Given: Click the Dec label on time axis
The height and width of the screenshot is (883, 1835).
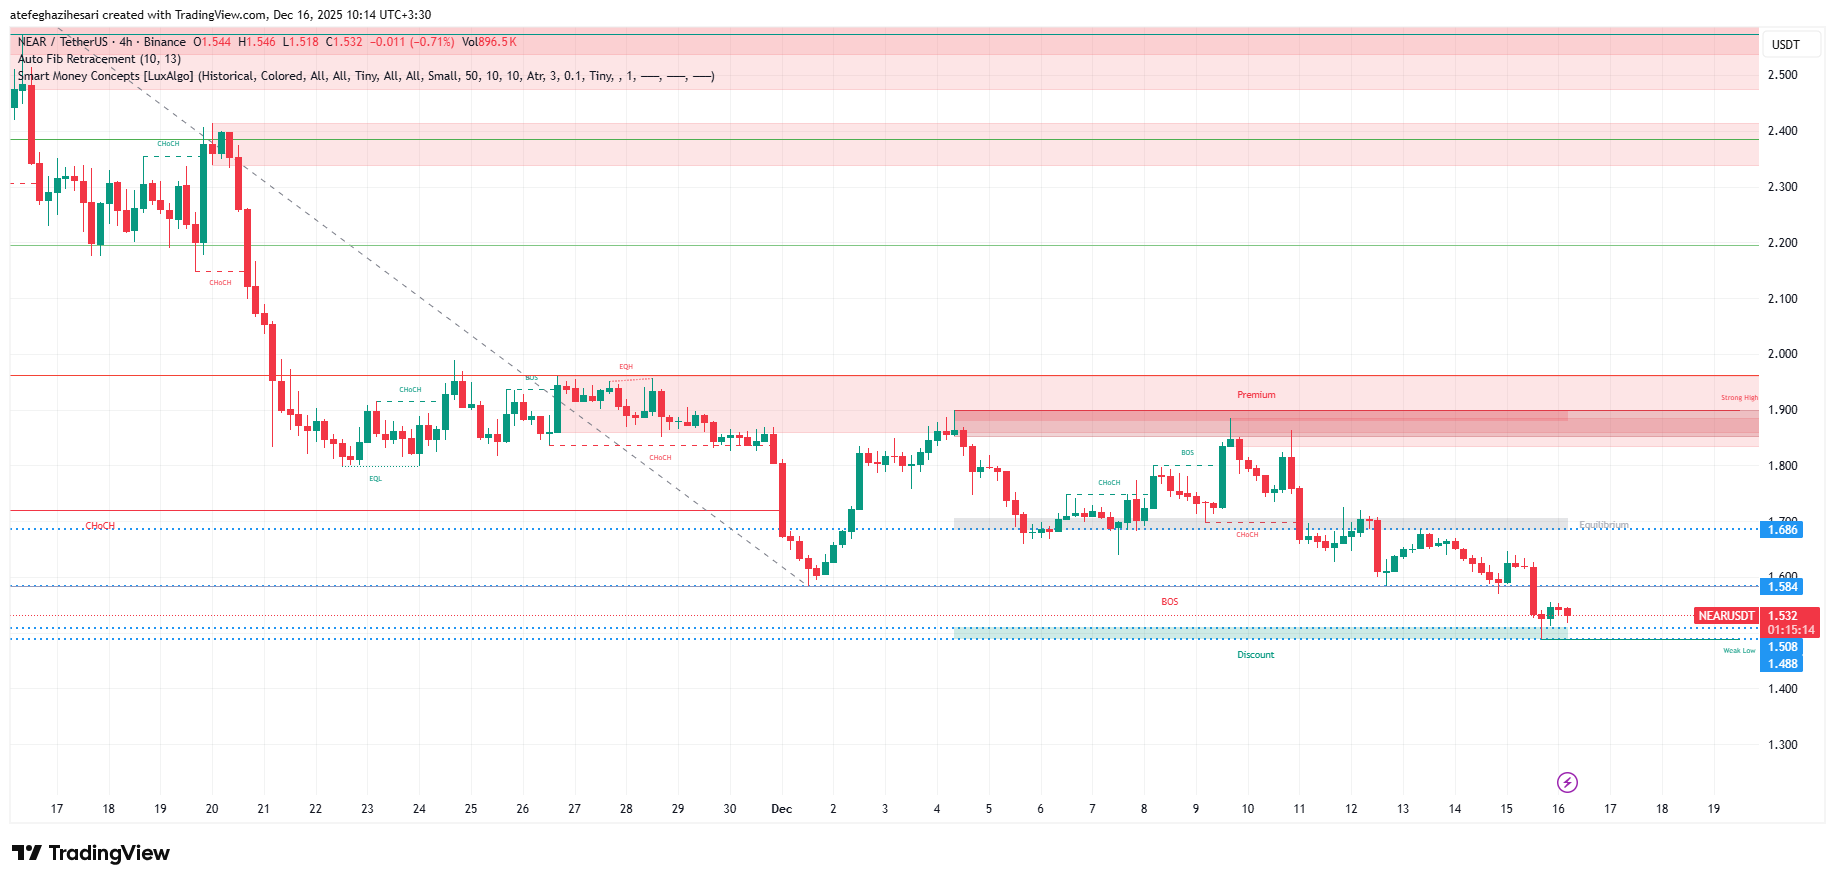Looking at the screenshot, I should tap(781, 809).
